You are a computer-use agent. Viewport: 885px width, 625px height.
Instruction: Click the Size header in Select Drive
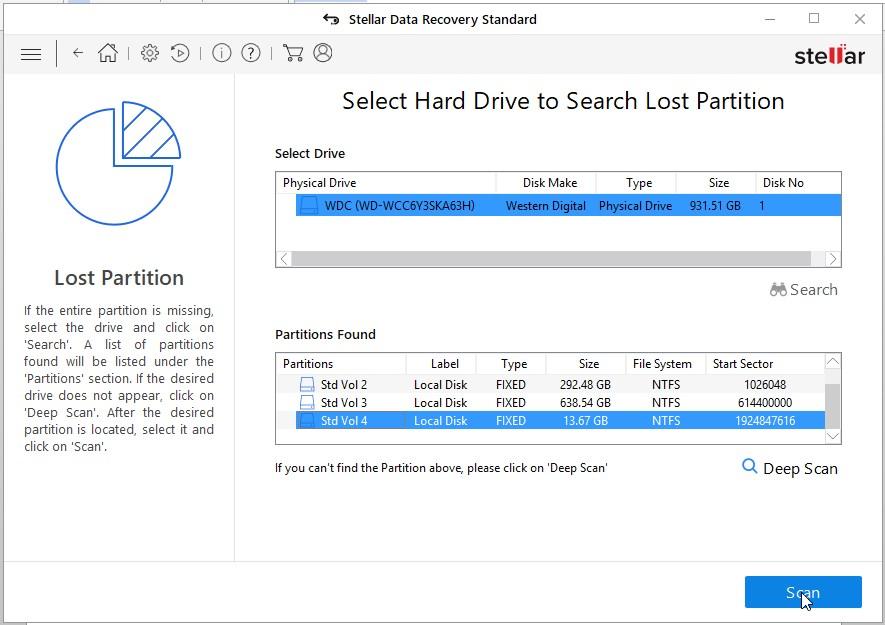[x=716, y=183]
